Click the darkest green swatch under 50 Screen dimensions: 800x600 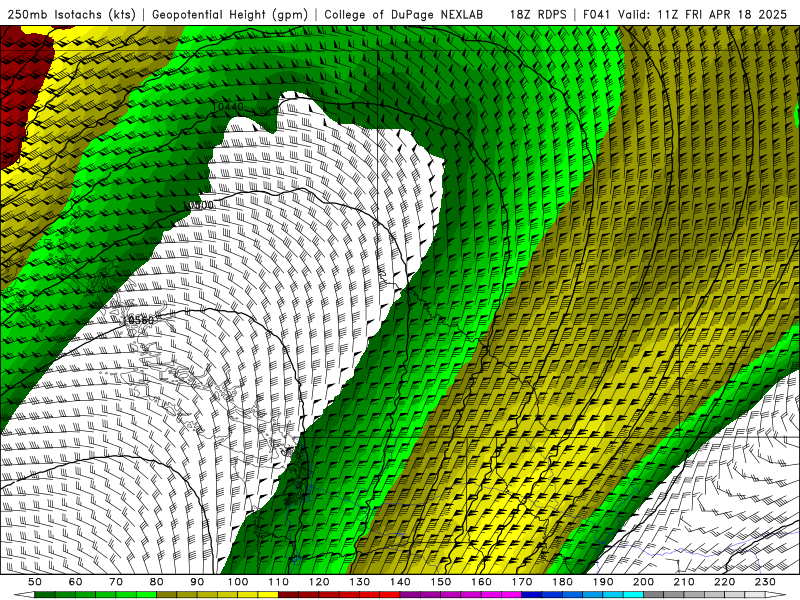[x=45, y=595]
